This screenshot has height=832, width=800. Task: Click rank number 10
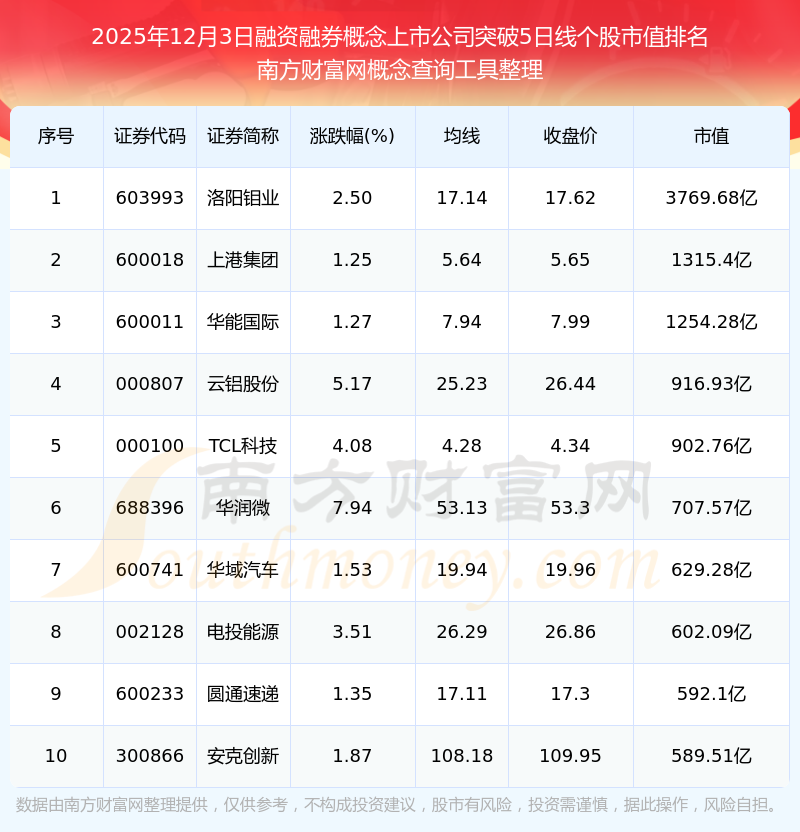click(56, 757)
